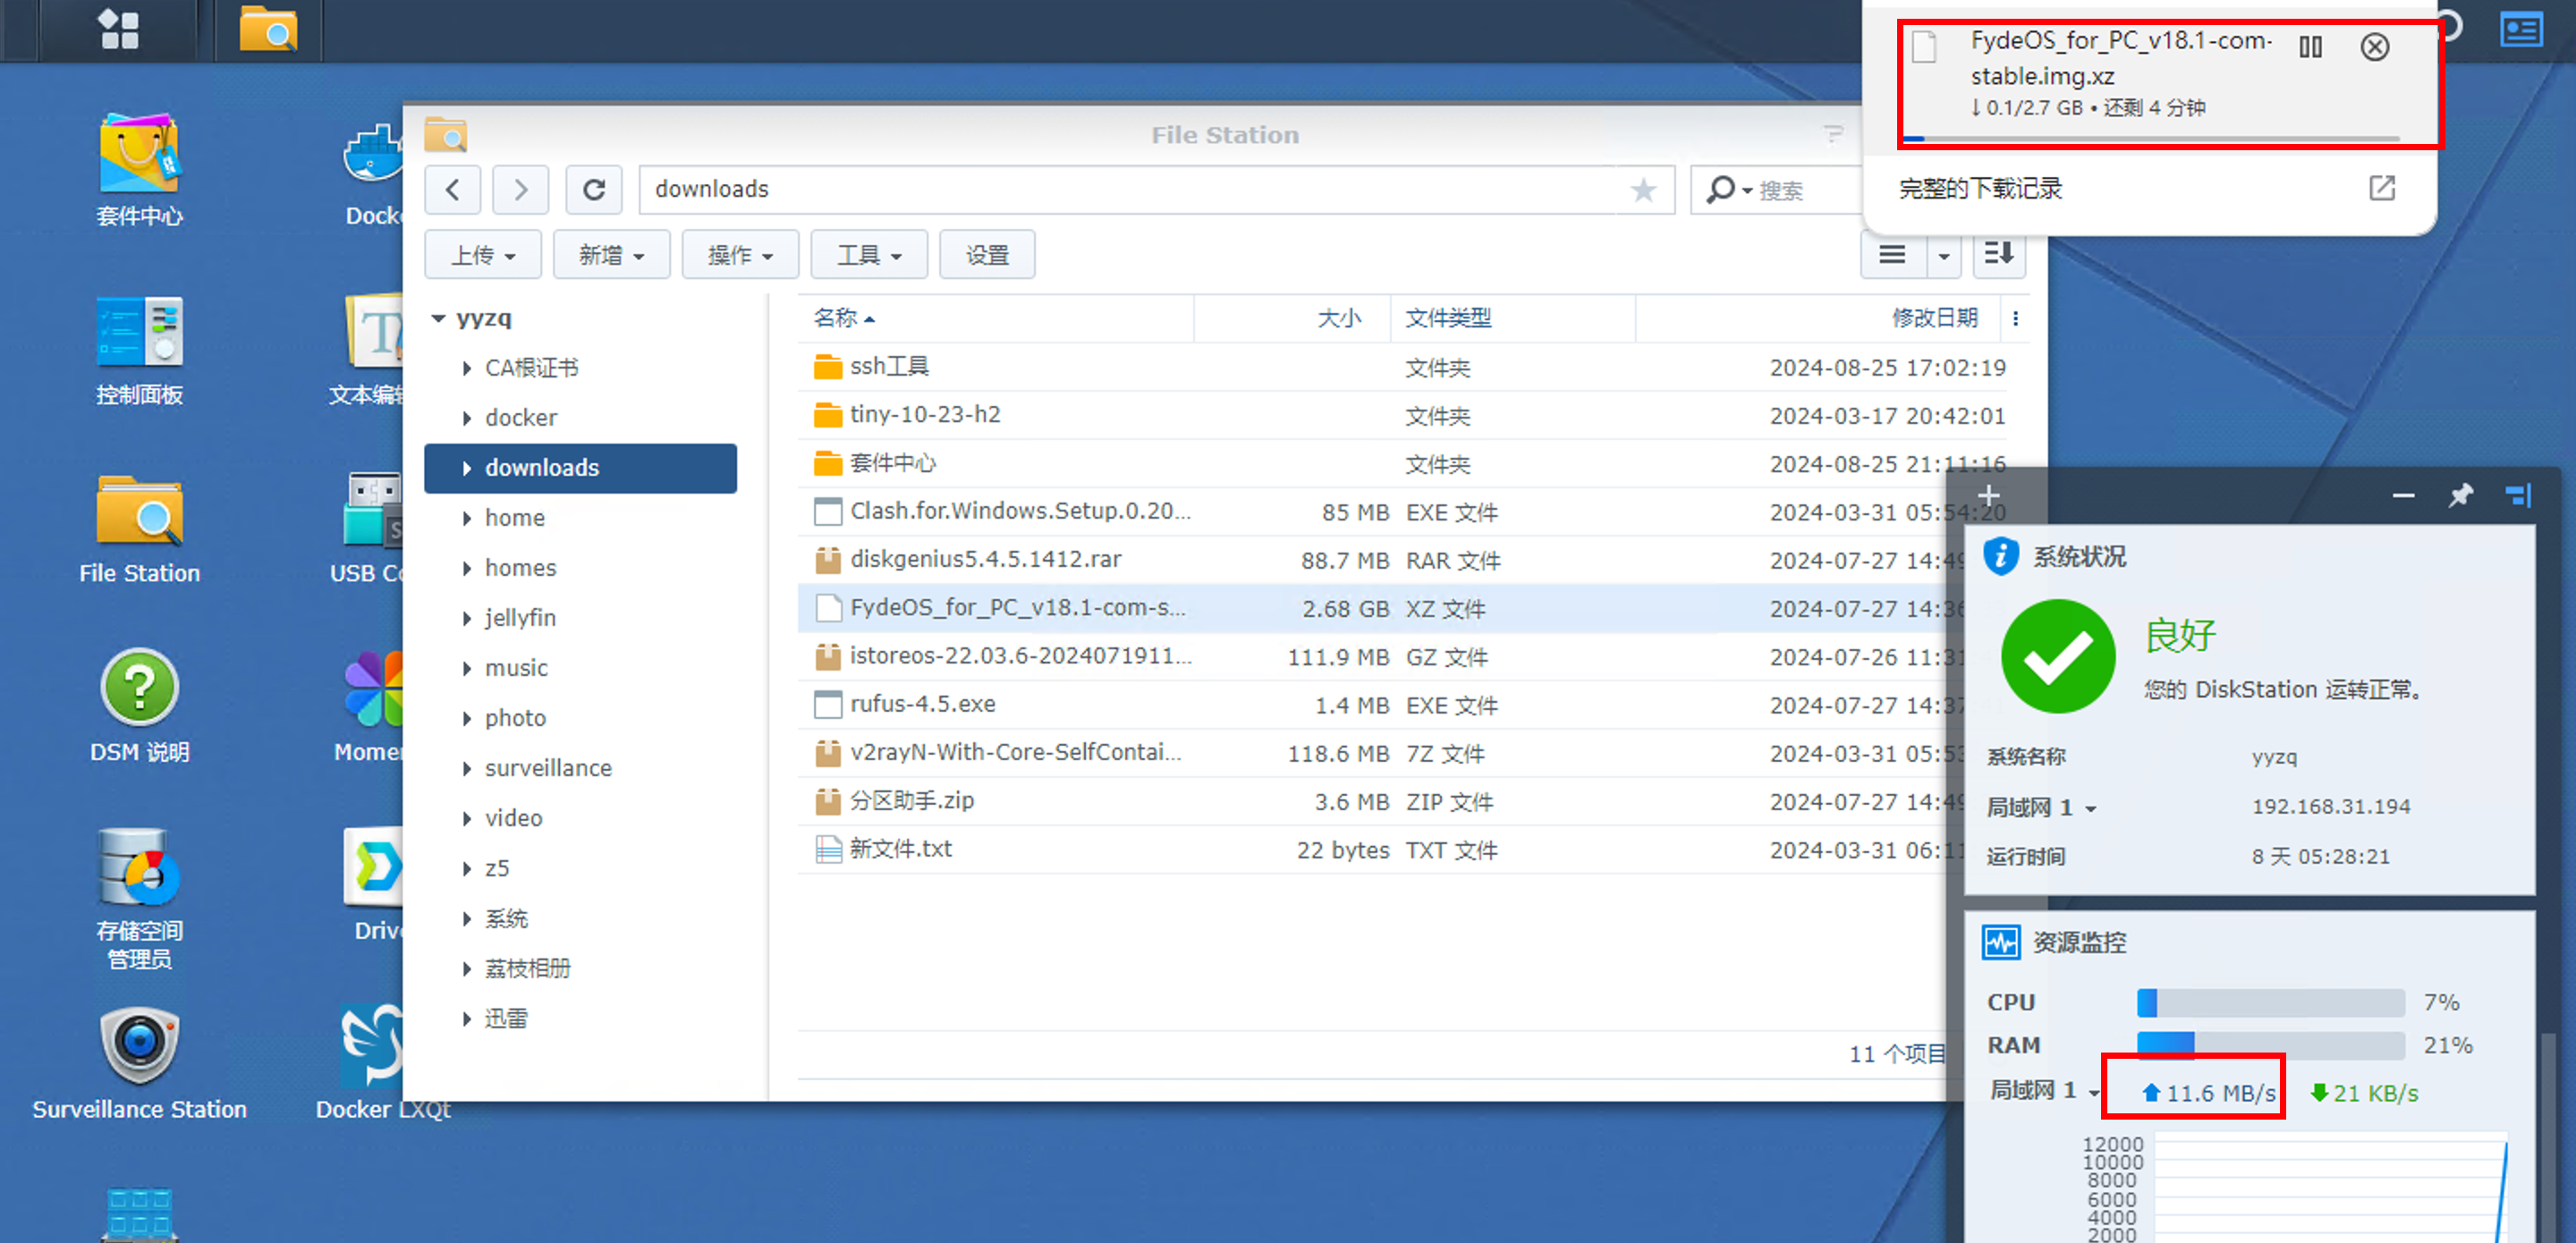The height and width of the screenshot is (1243, 2576).
Task: Pause the FydeOS download
Action: click(2310, 46)
